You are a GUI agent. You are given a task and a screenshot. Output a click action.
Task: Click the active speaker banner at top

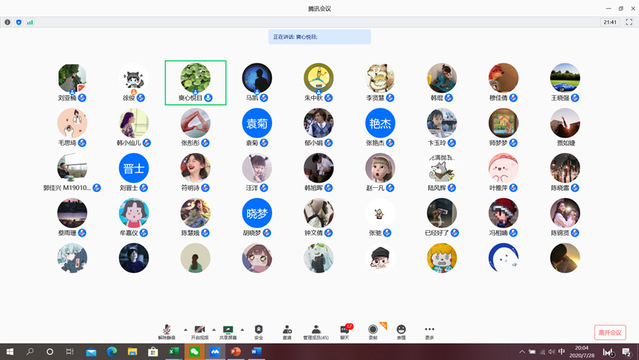(x=320, y=37)
